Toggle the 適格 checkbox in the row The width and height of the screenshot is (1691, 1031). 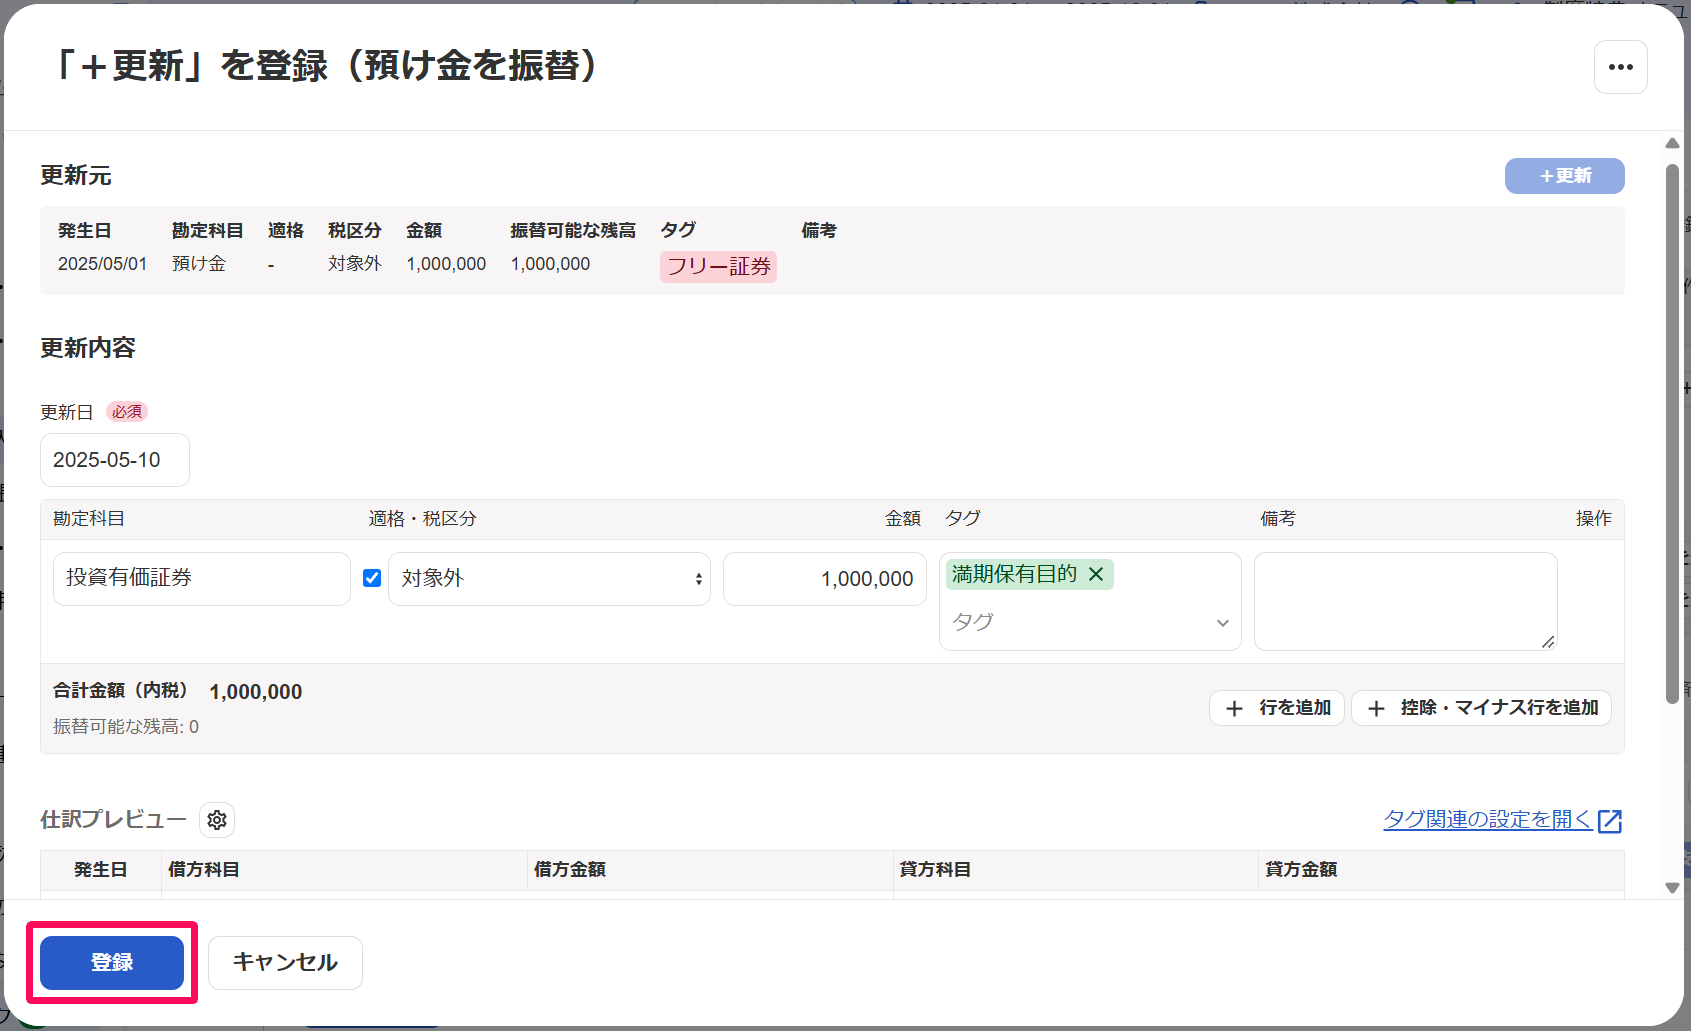(372, 578)
